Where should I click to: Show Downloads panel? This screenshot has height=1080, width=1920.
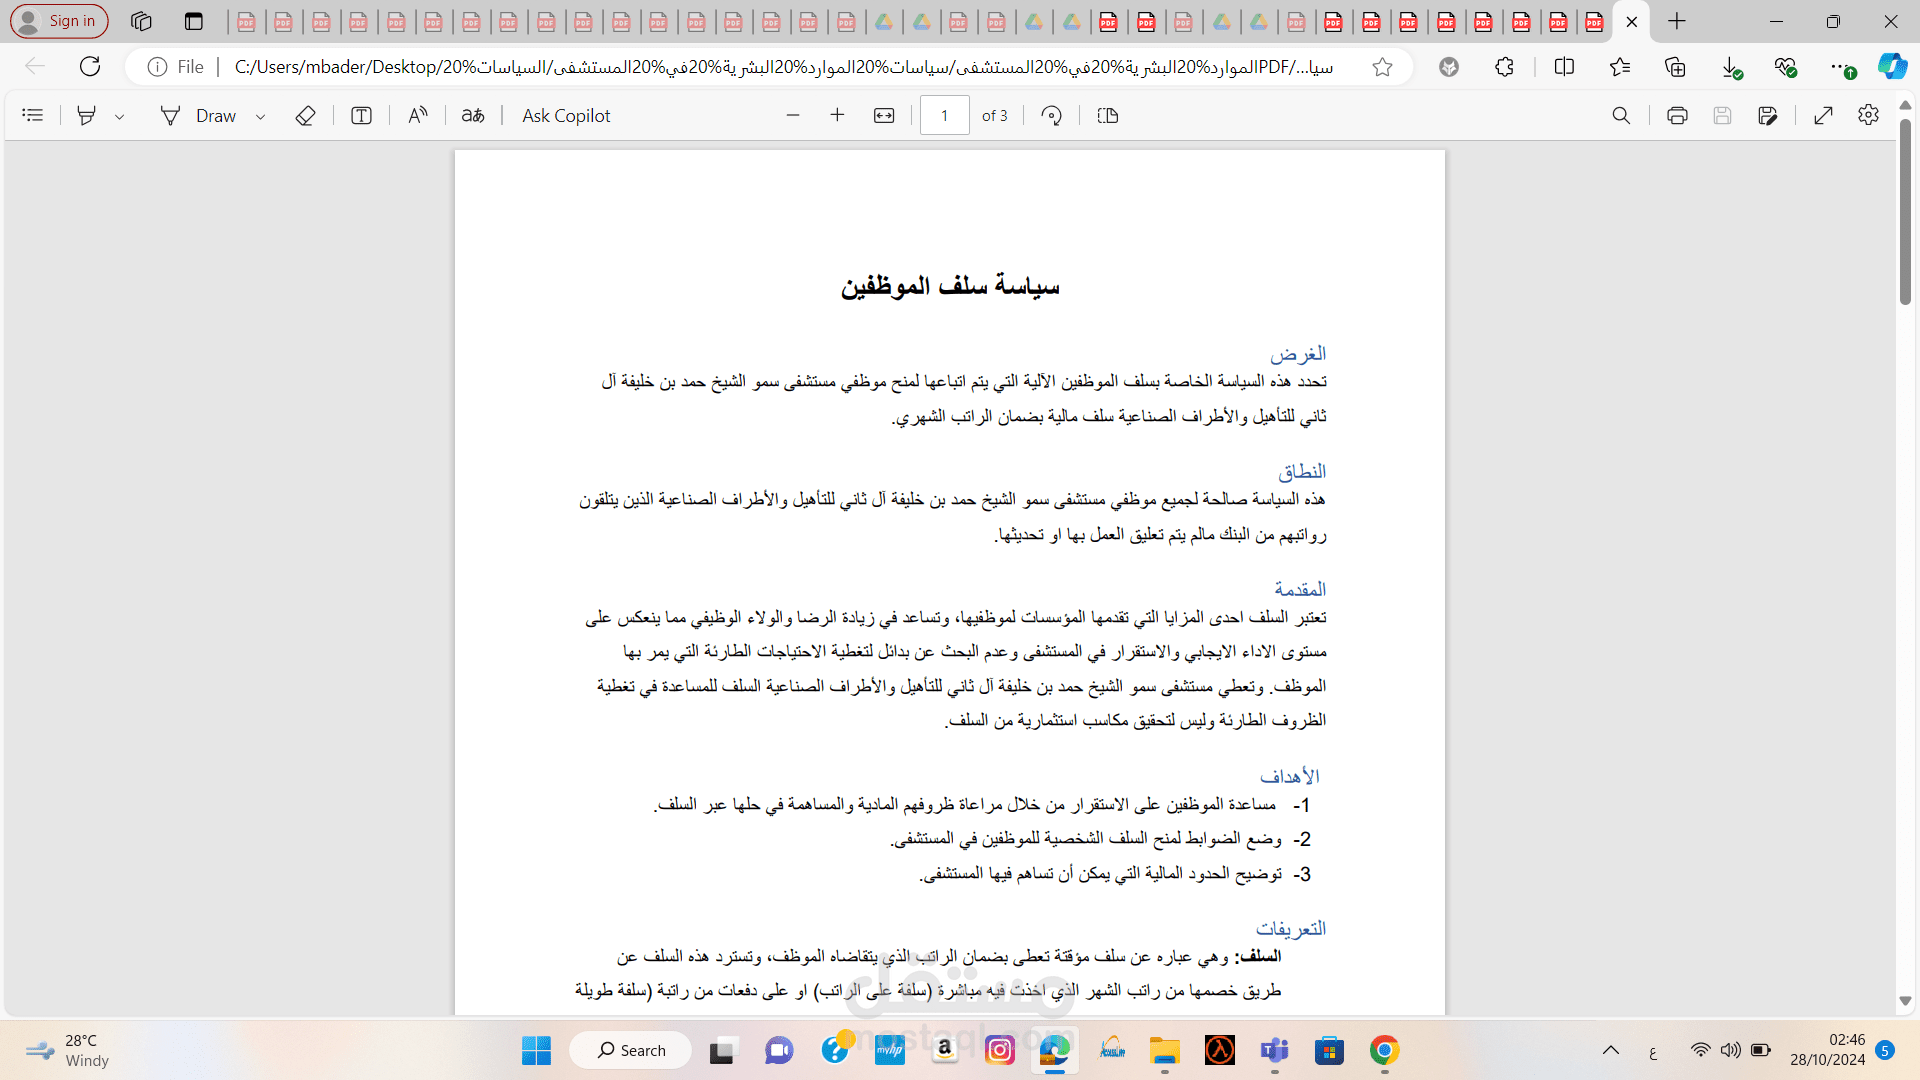(x=1731, y=67)
